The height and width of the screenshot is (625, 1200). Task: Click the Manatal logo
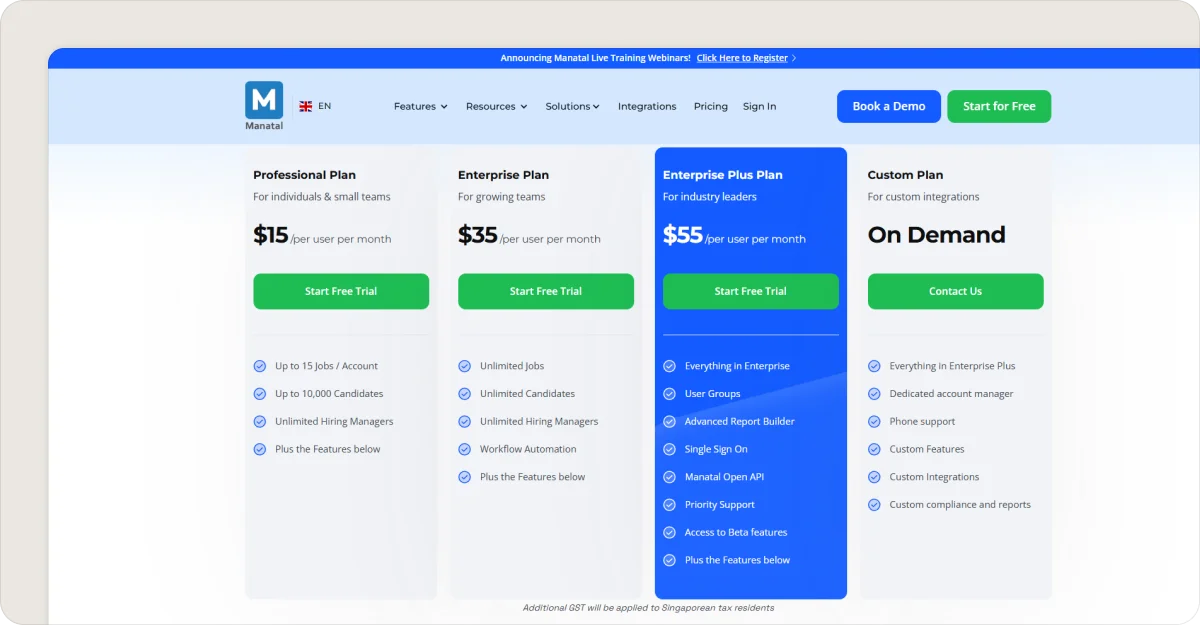coord(264,105)
